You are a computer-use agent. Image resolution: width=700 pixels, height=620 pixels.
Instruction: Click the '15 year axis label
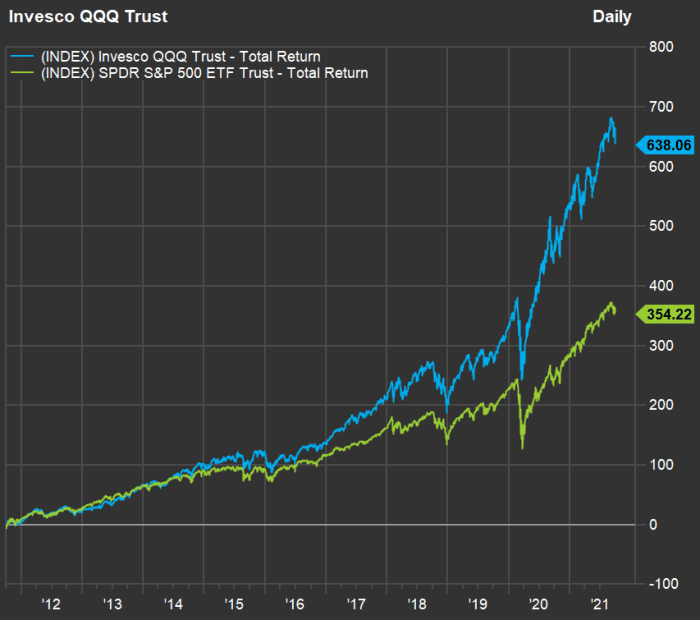point(233,604)
